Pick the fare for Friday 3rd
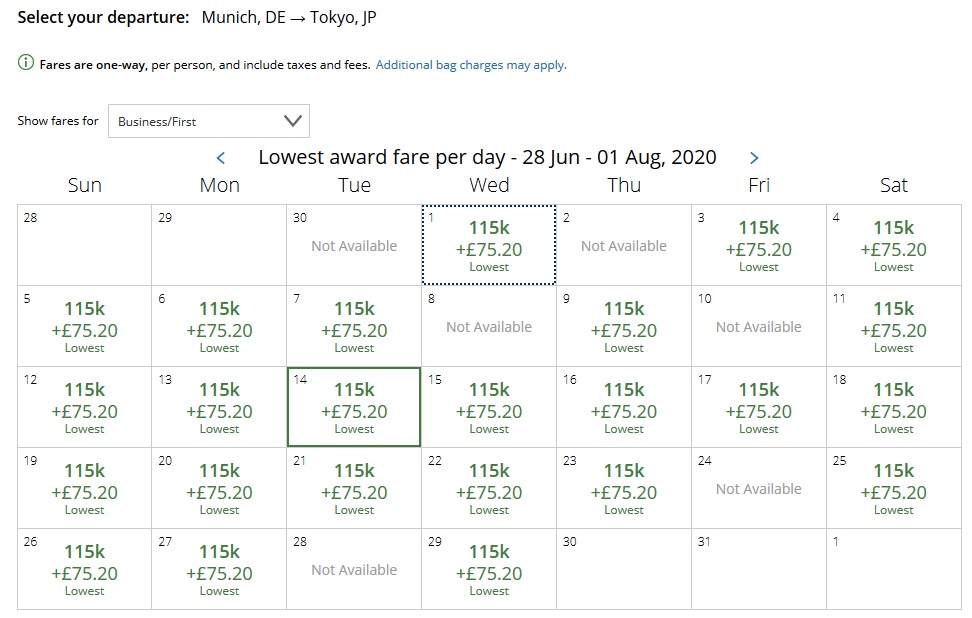Viewport: 972px width, 618px height. [758, 245]
